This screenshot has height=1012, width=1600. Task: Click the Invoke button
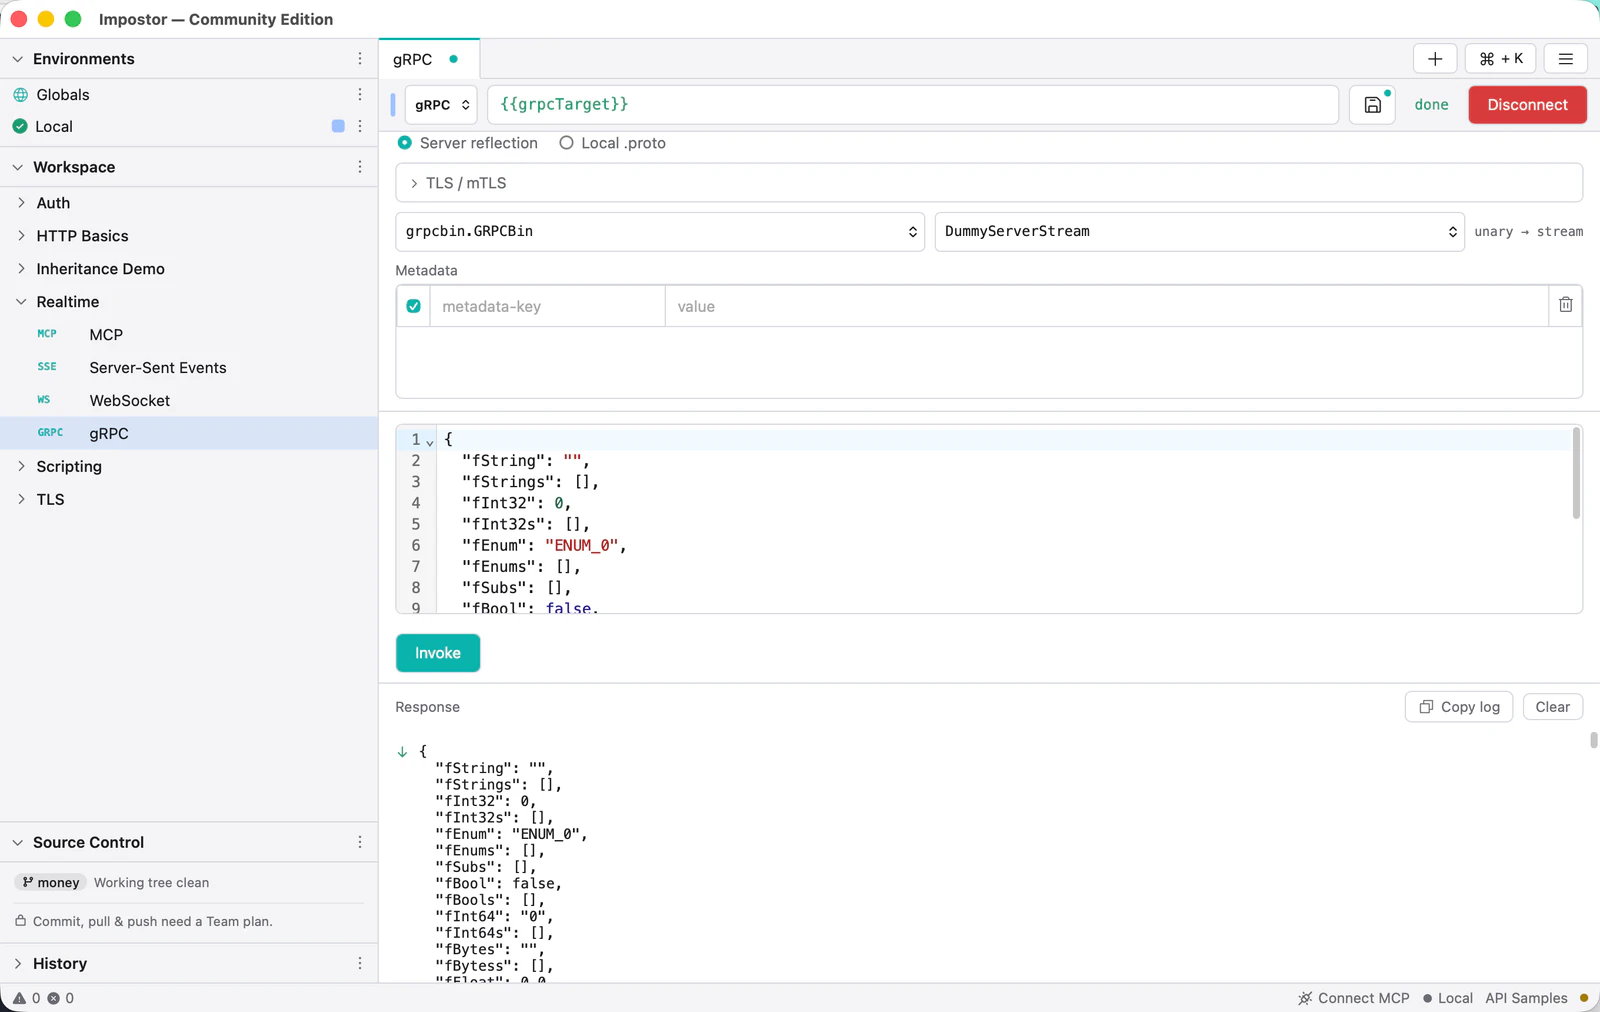point(438,653)
